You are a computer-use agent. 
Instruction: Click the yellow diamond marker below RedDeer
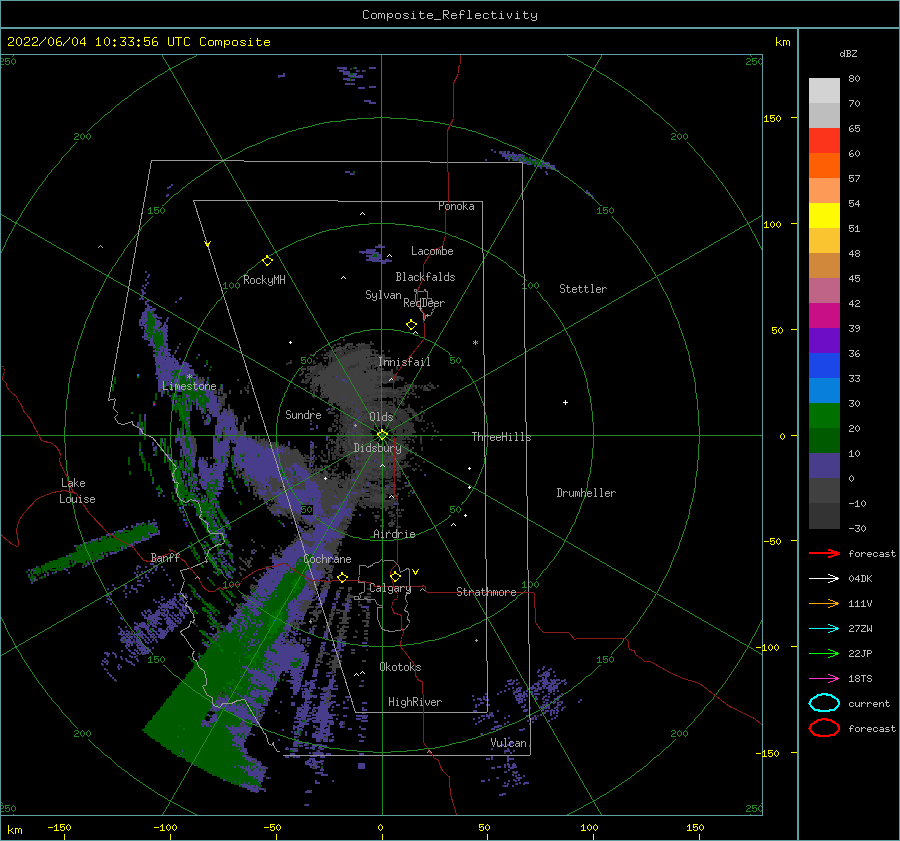[411, 325]
